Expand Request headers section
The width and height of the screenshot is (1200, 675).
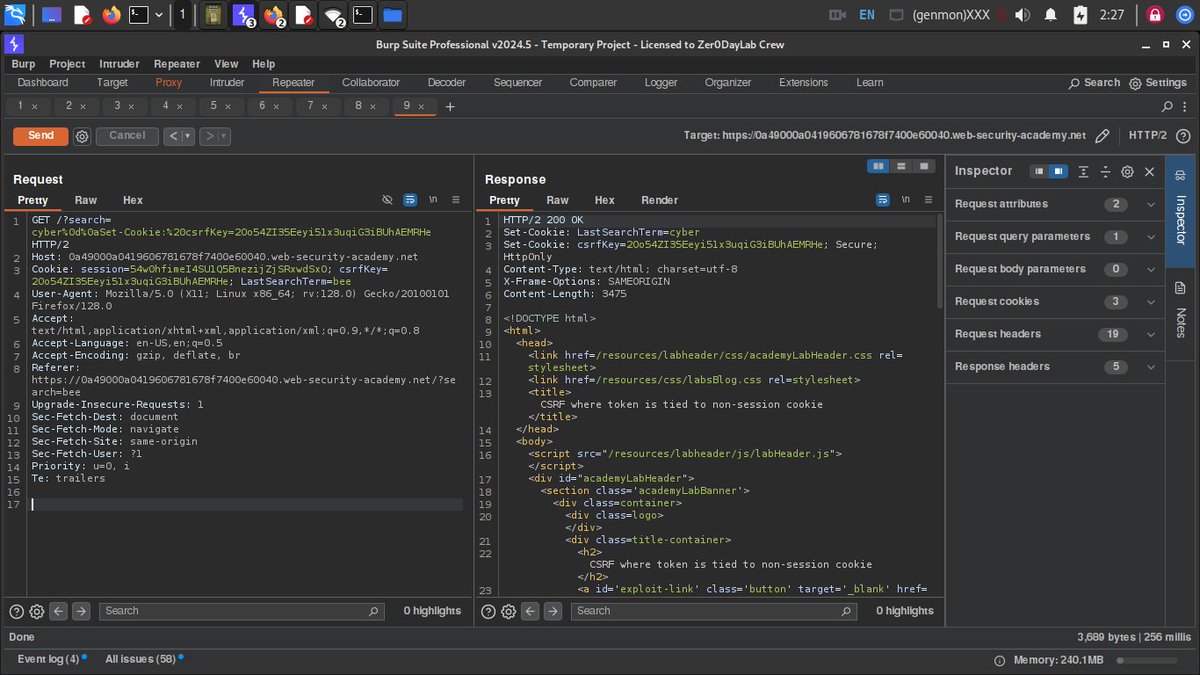(x=1055, y=334)
